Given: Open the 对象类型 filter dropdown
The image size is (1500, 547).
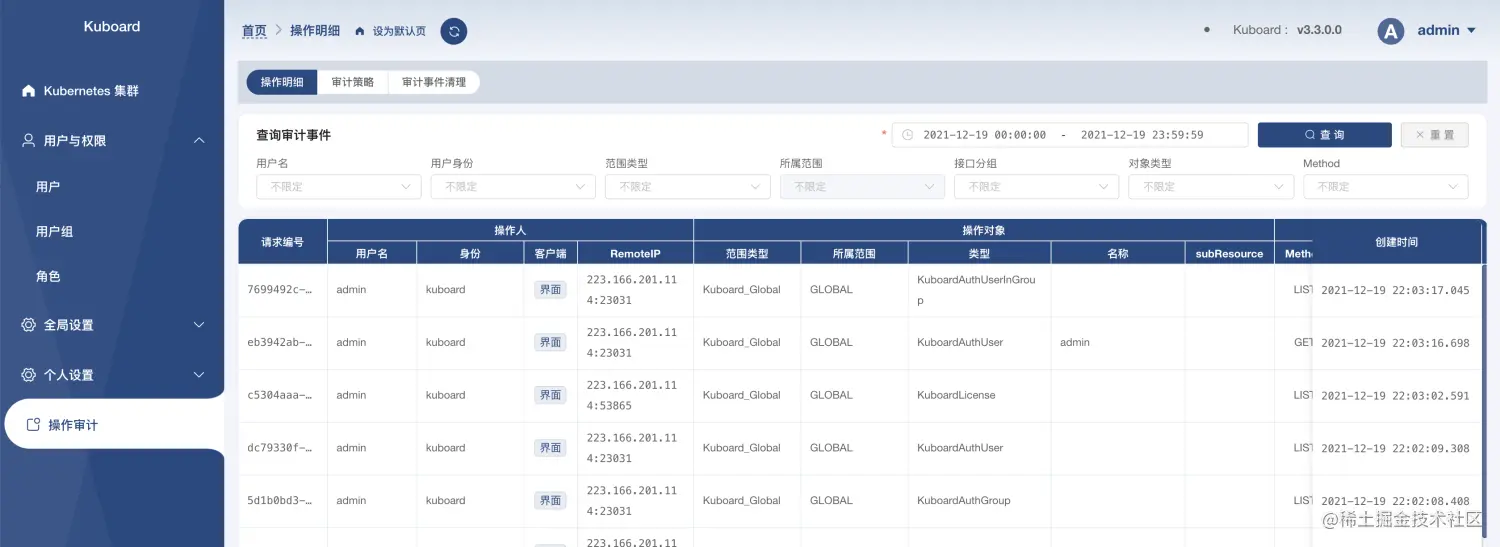Looking at the screenshot, I should pos(1211,186).
